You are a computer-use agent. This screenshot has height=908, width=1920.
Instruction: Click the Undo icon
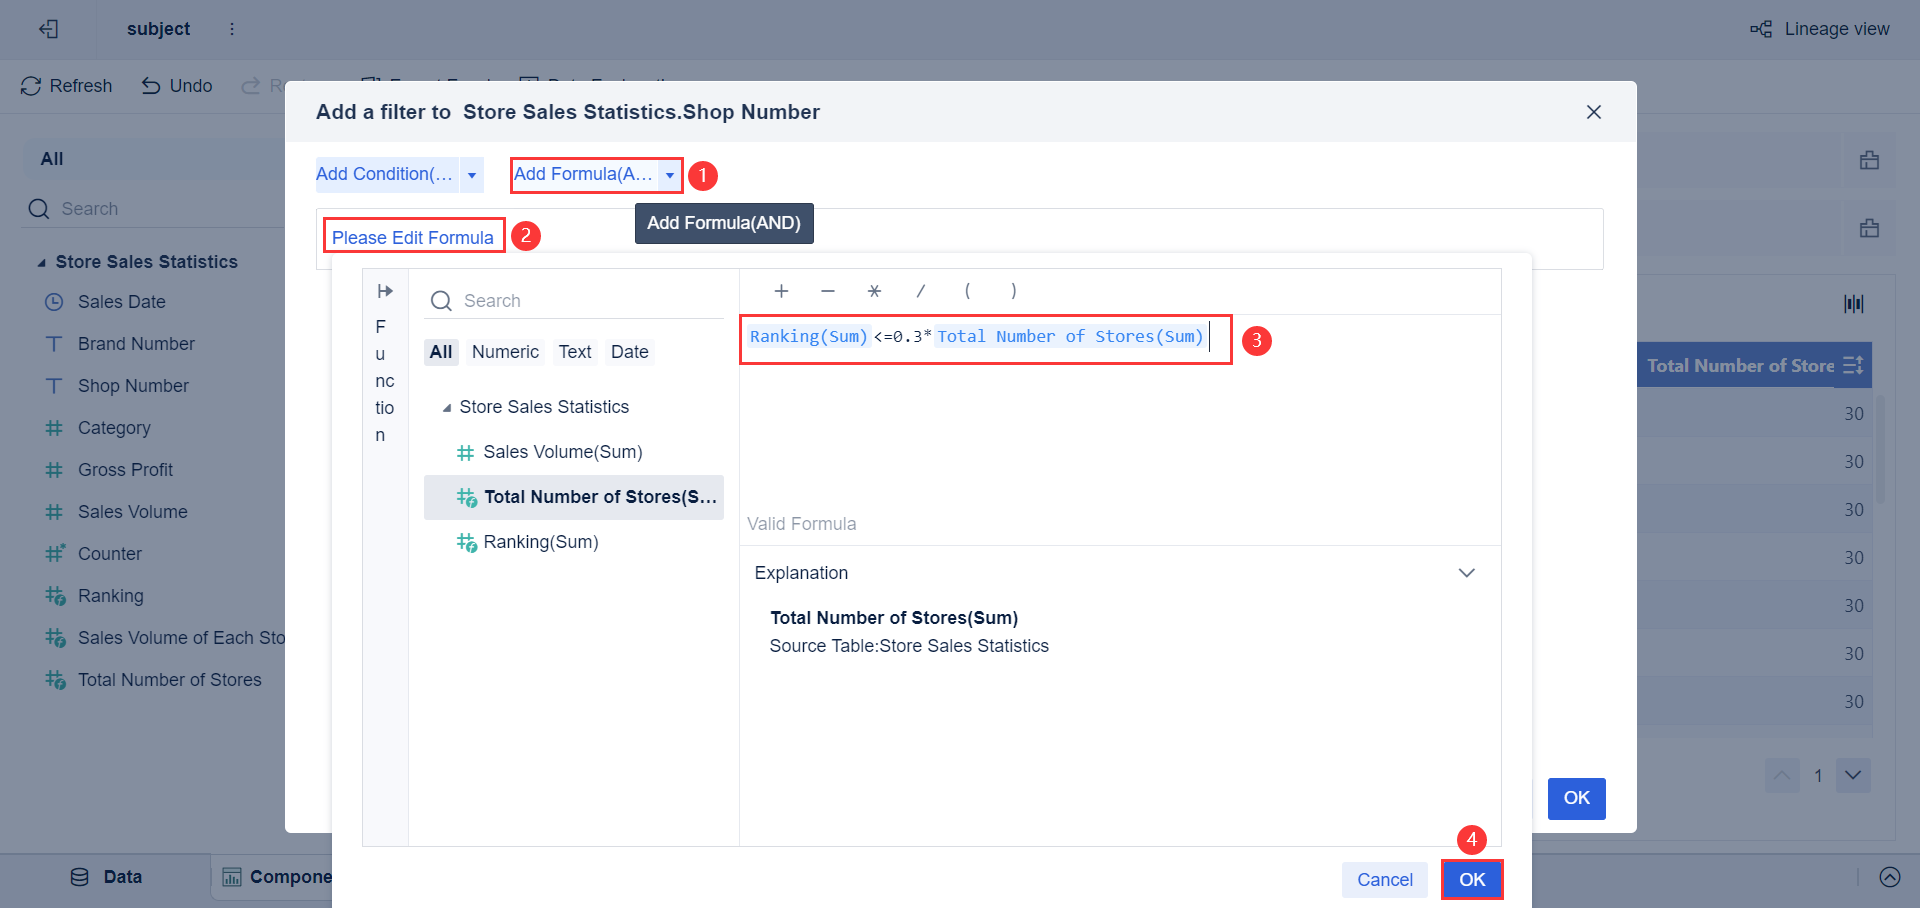pyautogui.click(x=150, y=86)
